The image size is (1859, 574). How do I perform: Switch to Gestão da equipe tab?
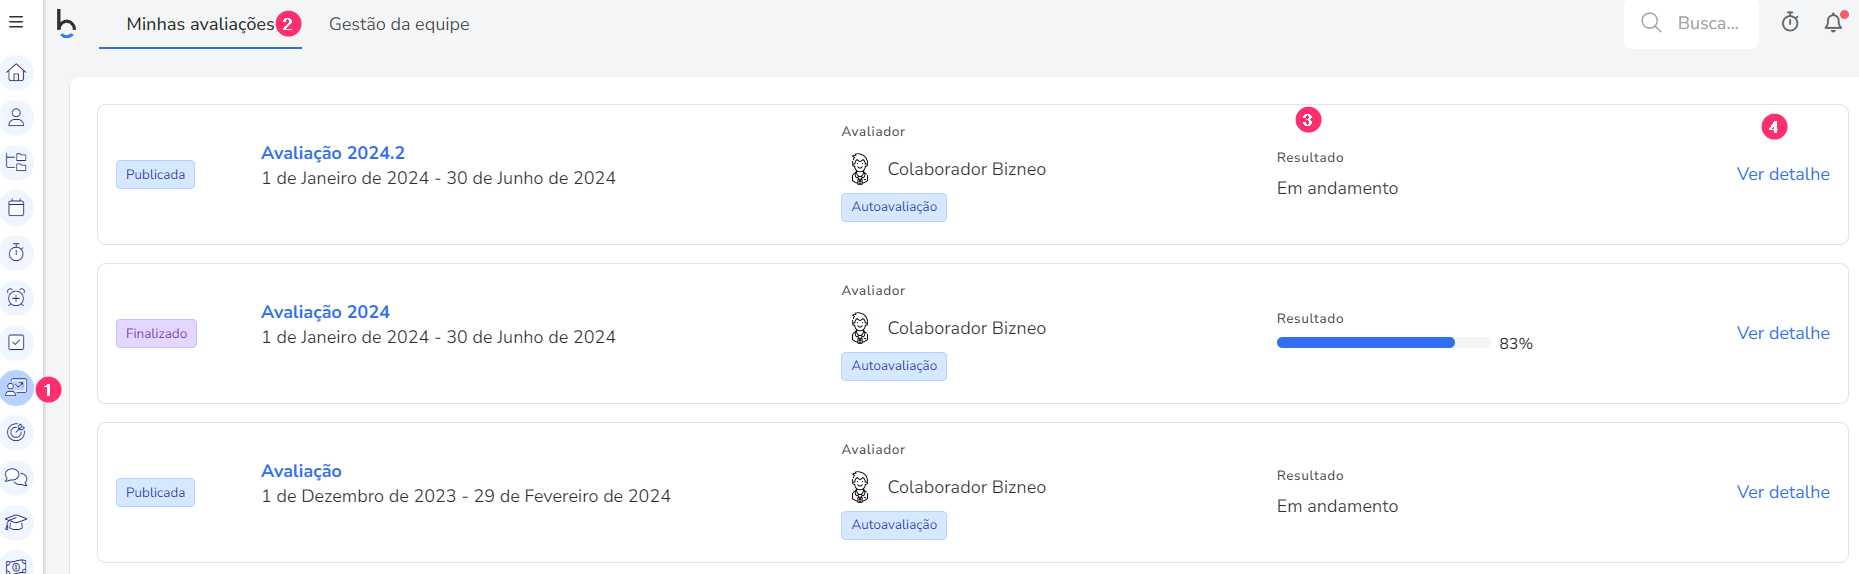[399, 24]
